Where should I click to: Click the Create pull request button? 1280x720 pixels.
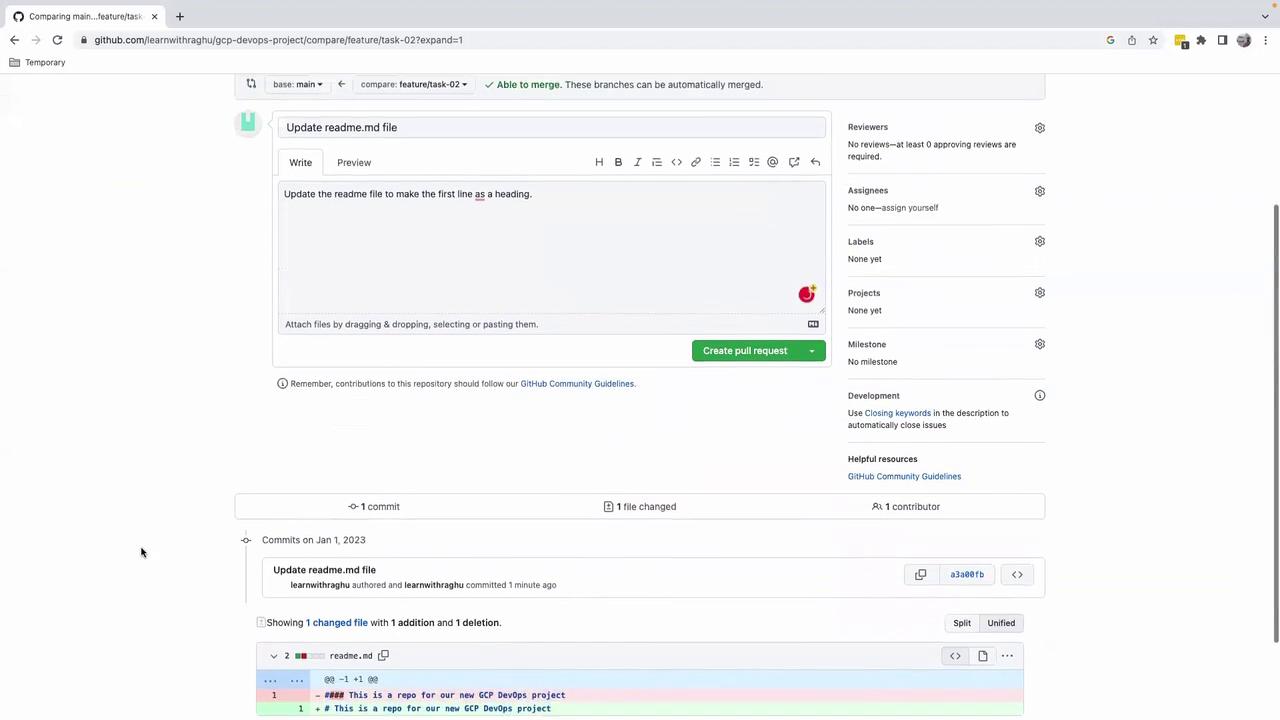coord(745,351)
